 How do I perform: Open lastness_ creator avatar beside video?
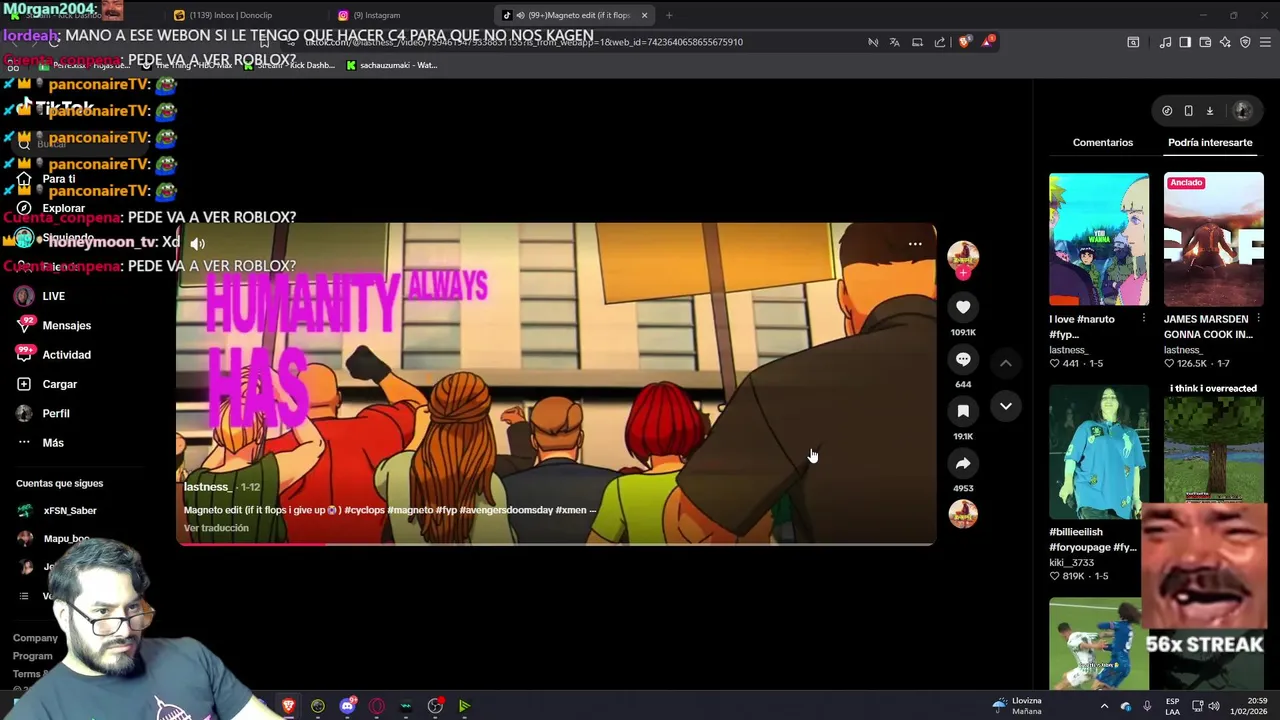coord(963,256)
